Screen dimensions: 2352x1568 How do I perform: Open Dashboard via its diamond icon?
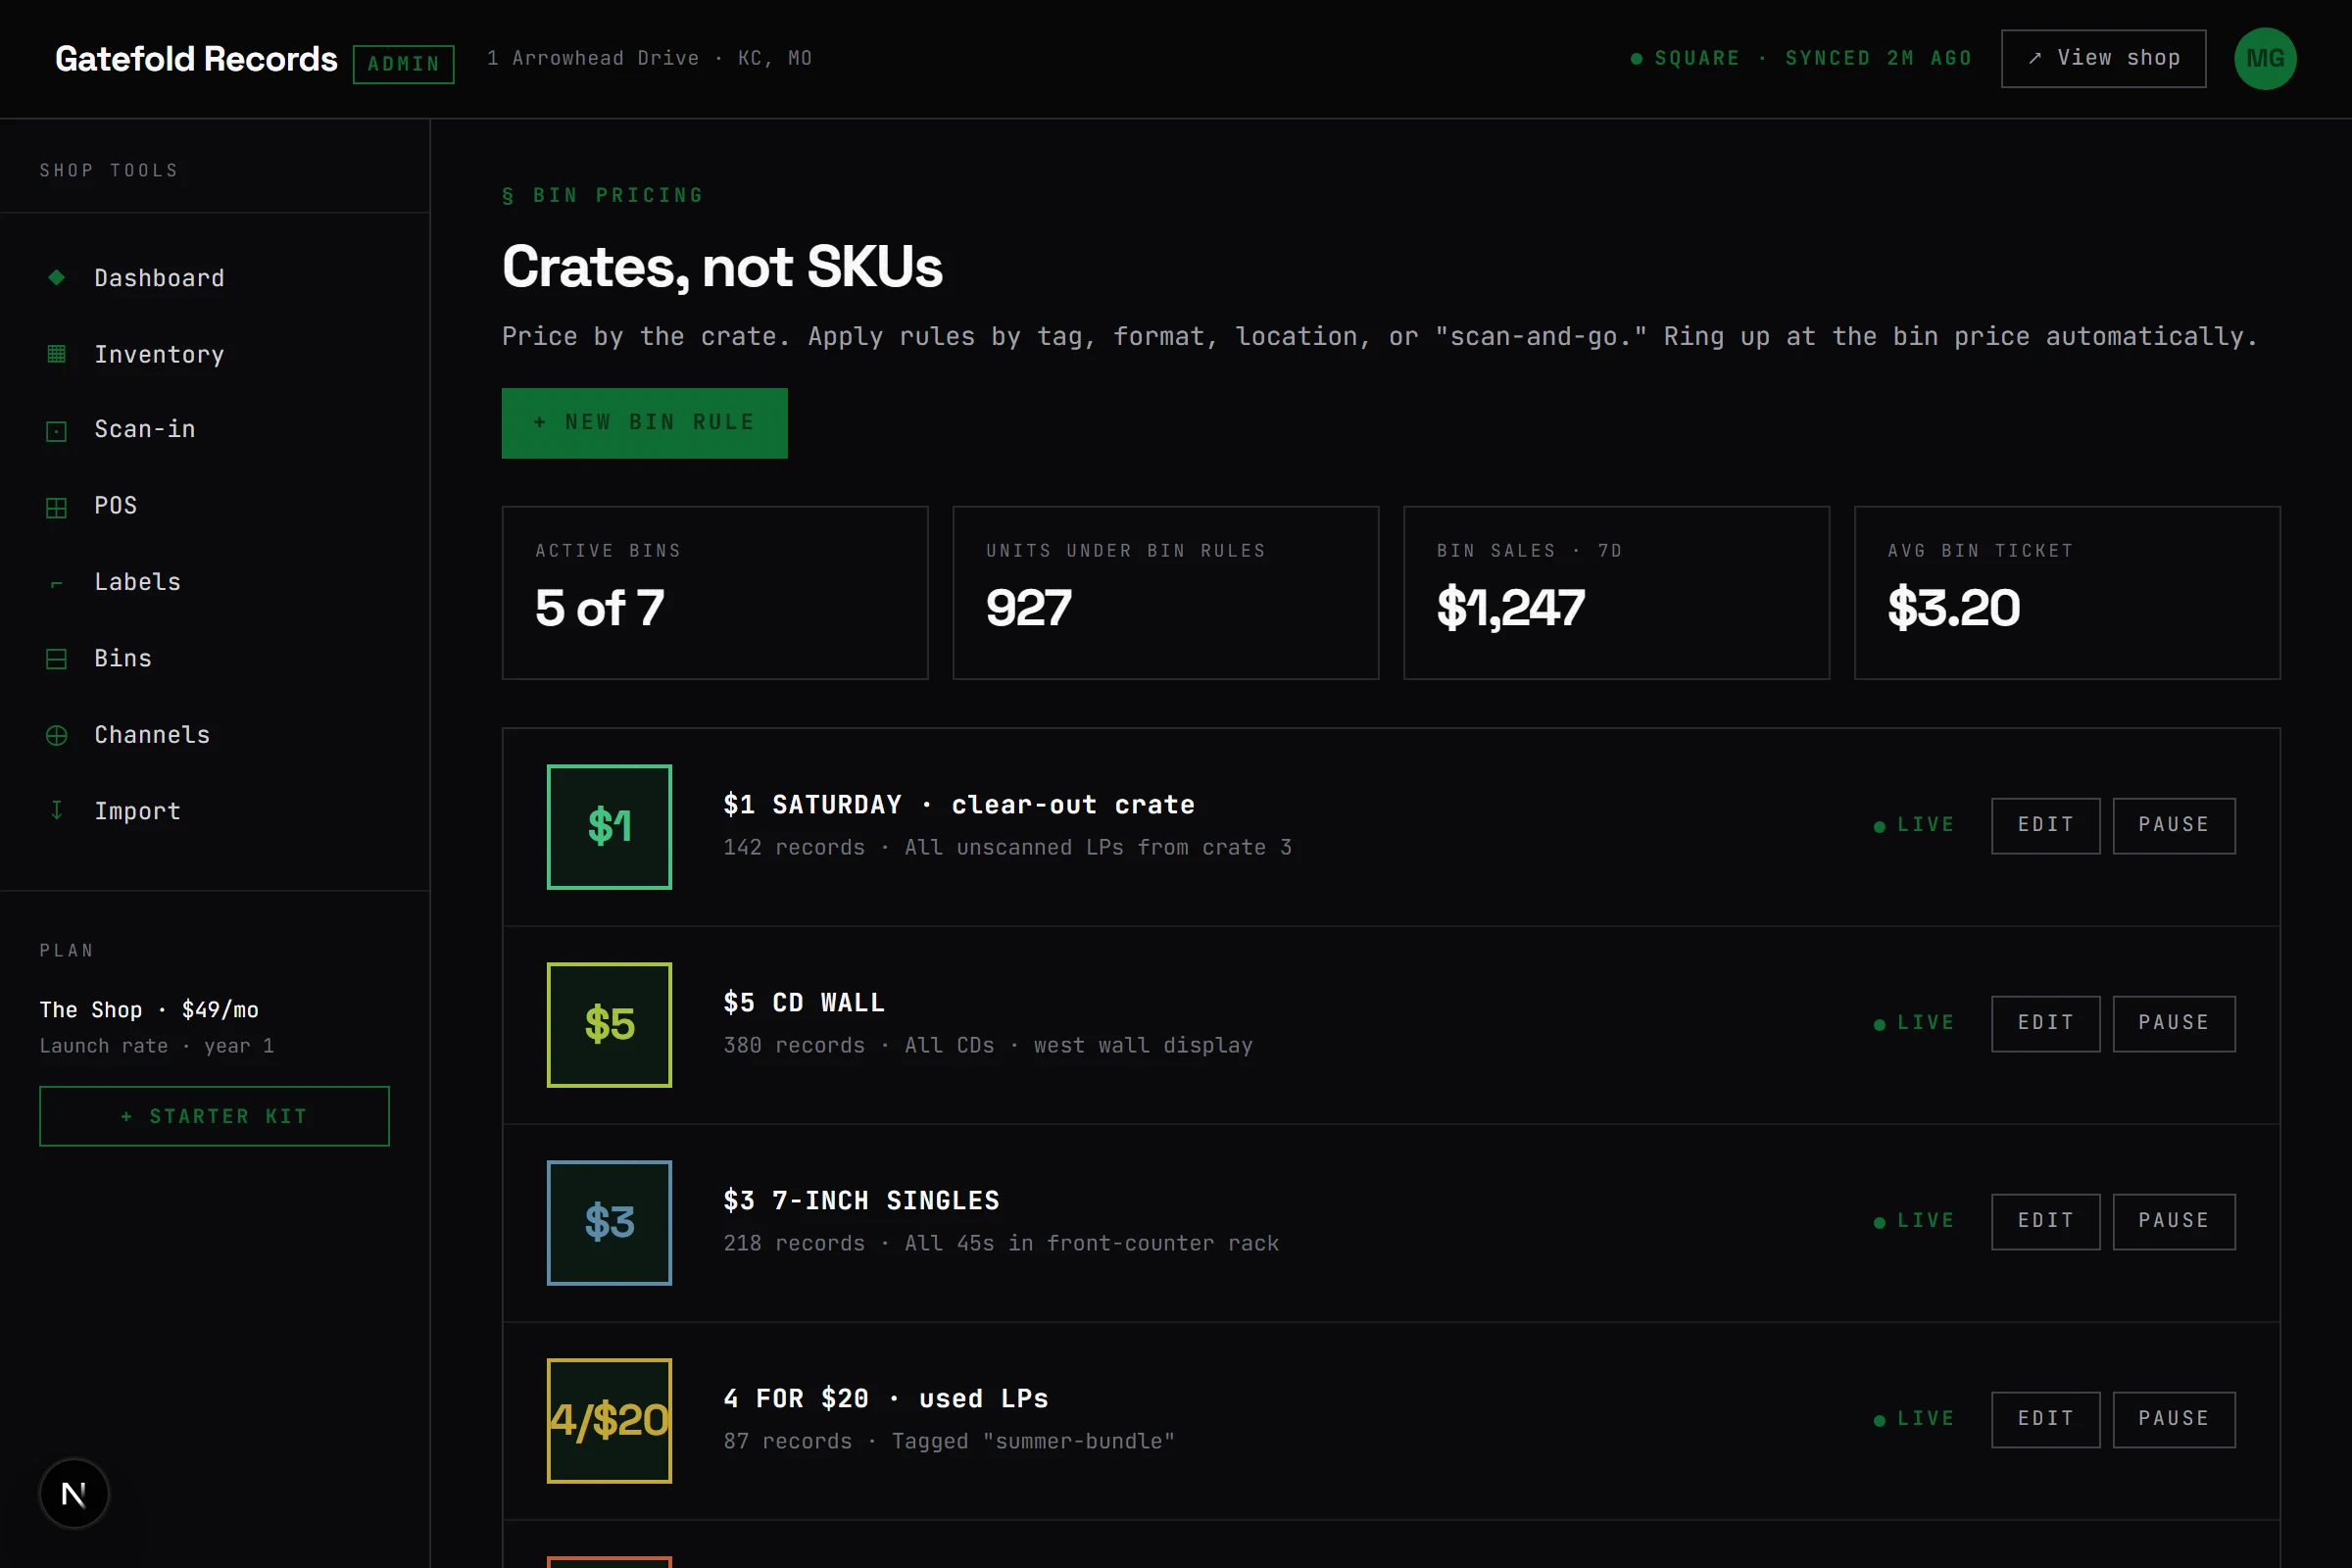(57, 277)
